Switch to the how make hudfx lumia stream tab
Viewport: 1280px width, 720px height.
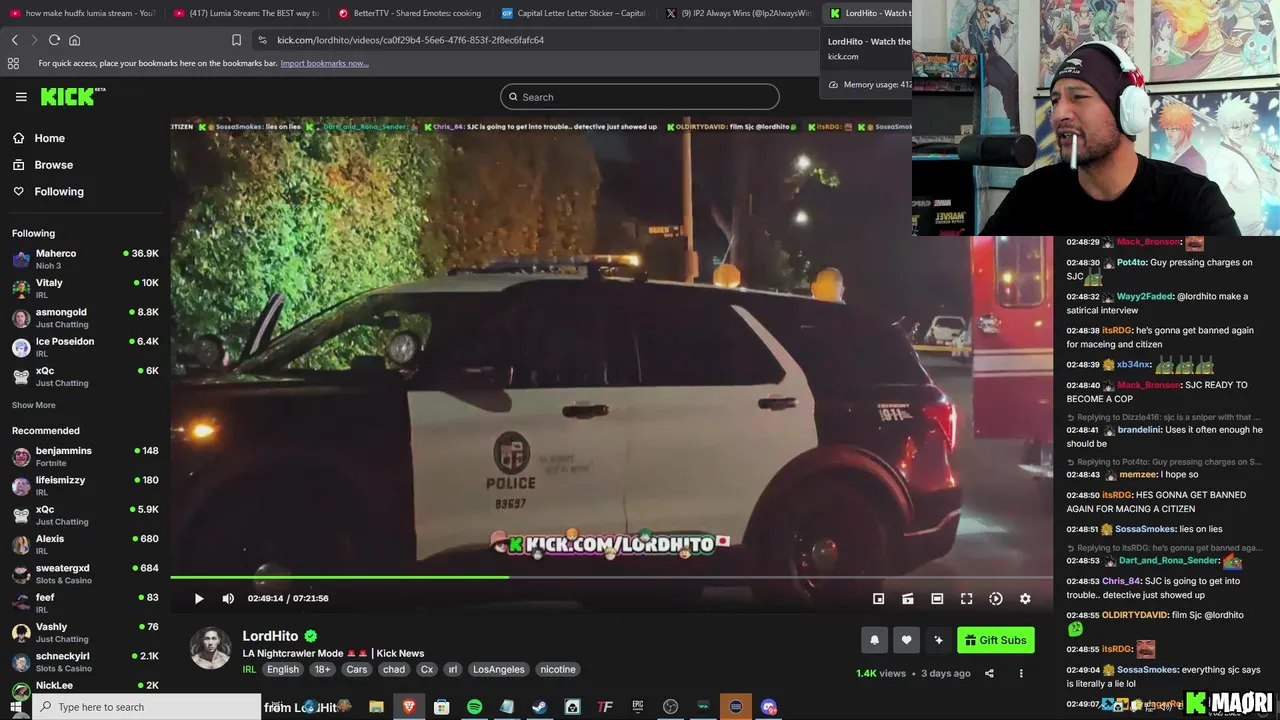tap(82, 13)
